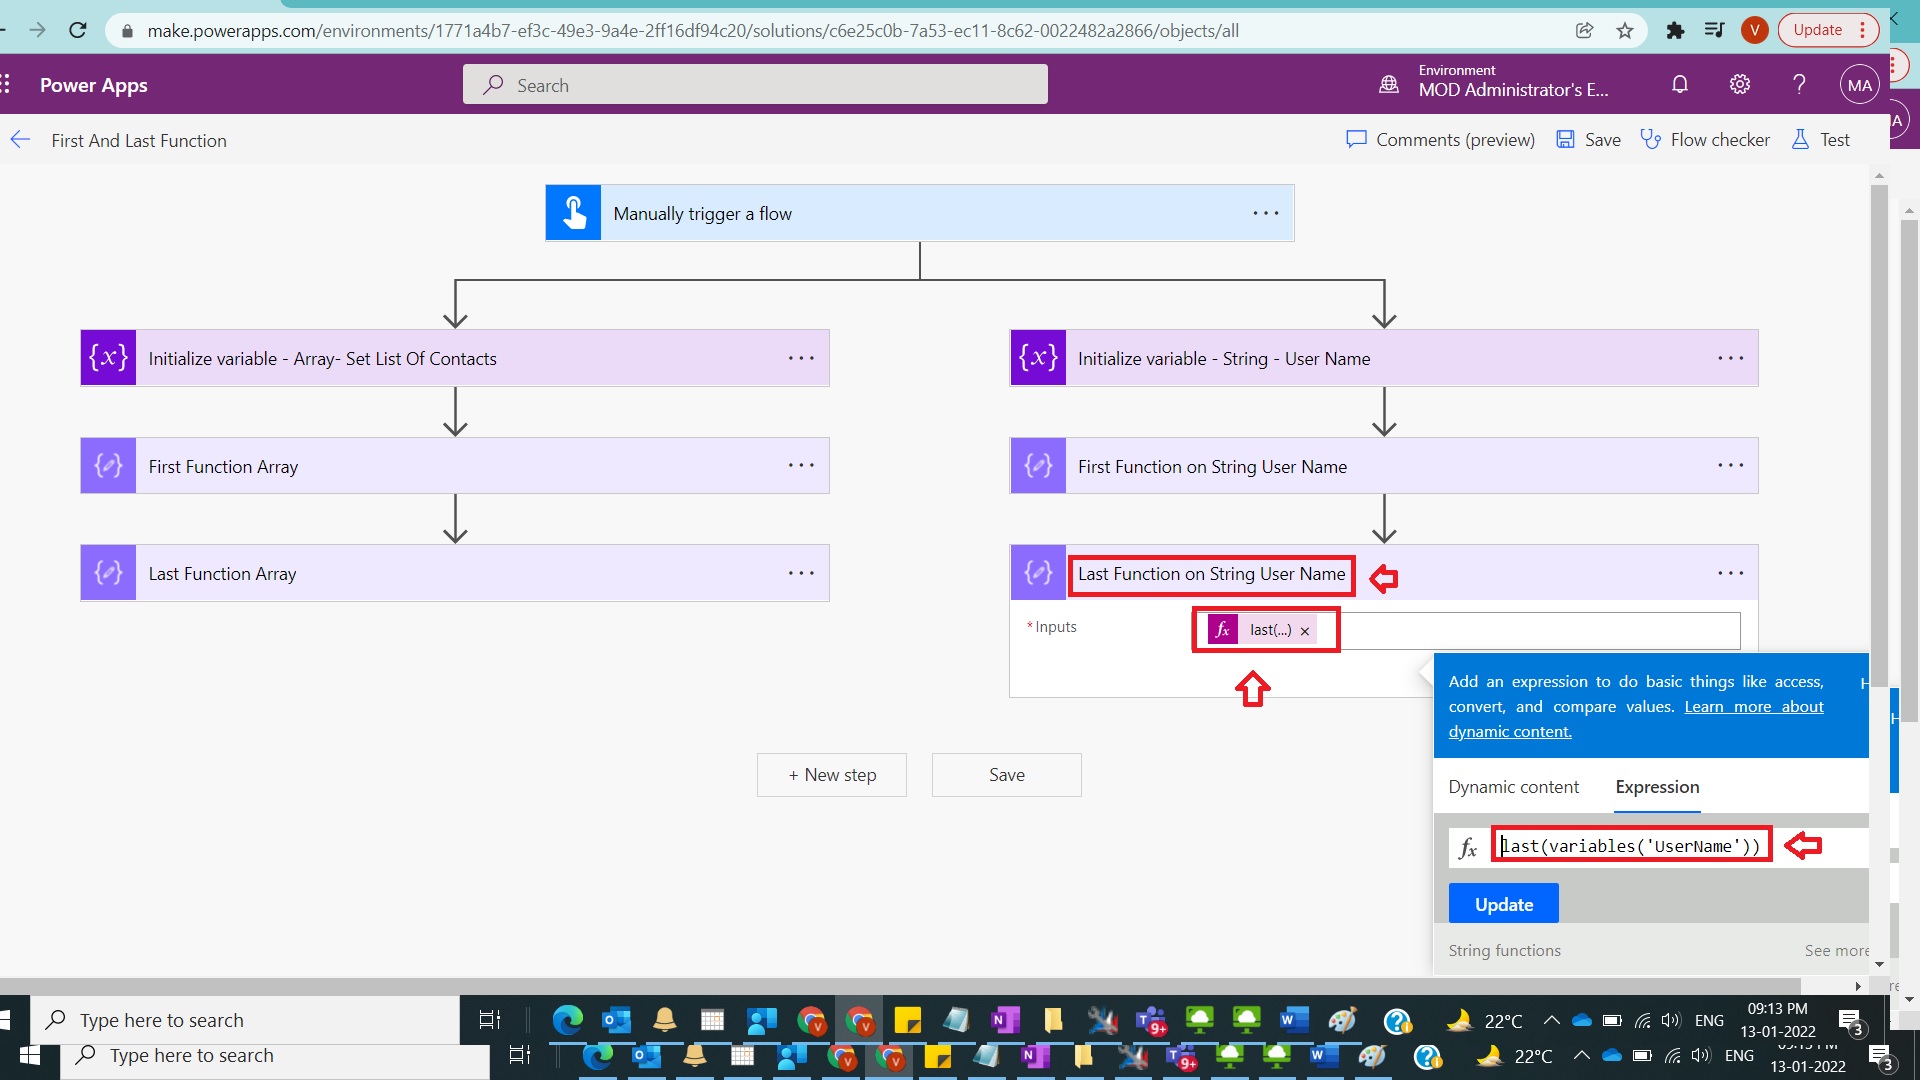Image resolution: width=1920 pixels, height=1080 pixels.
Task: Remove the last(...) expression token
Action: click(x=1305, y=630)
